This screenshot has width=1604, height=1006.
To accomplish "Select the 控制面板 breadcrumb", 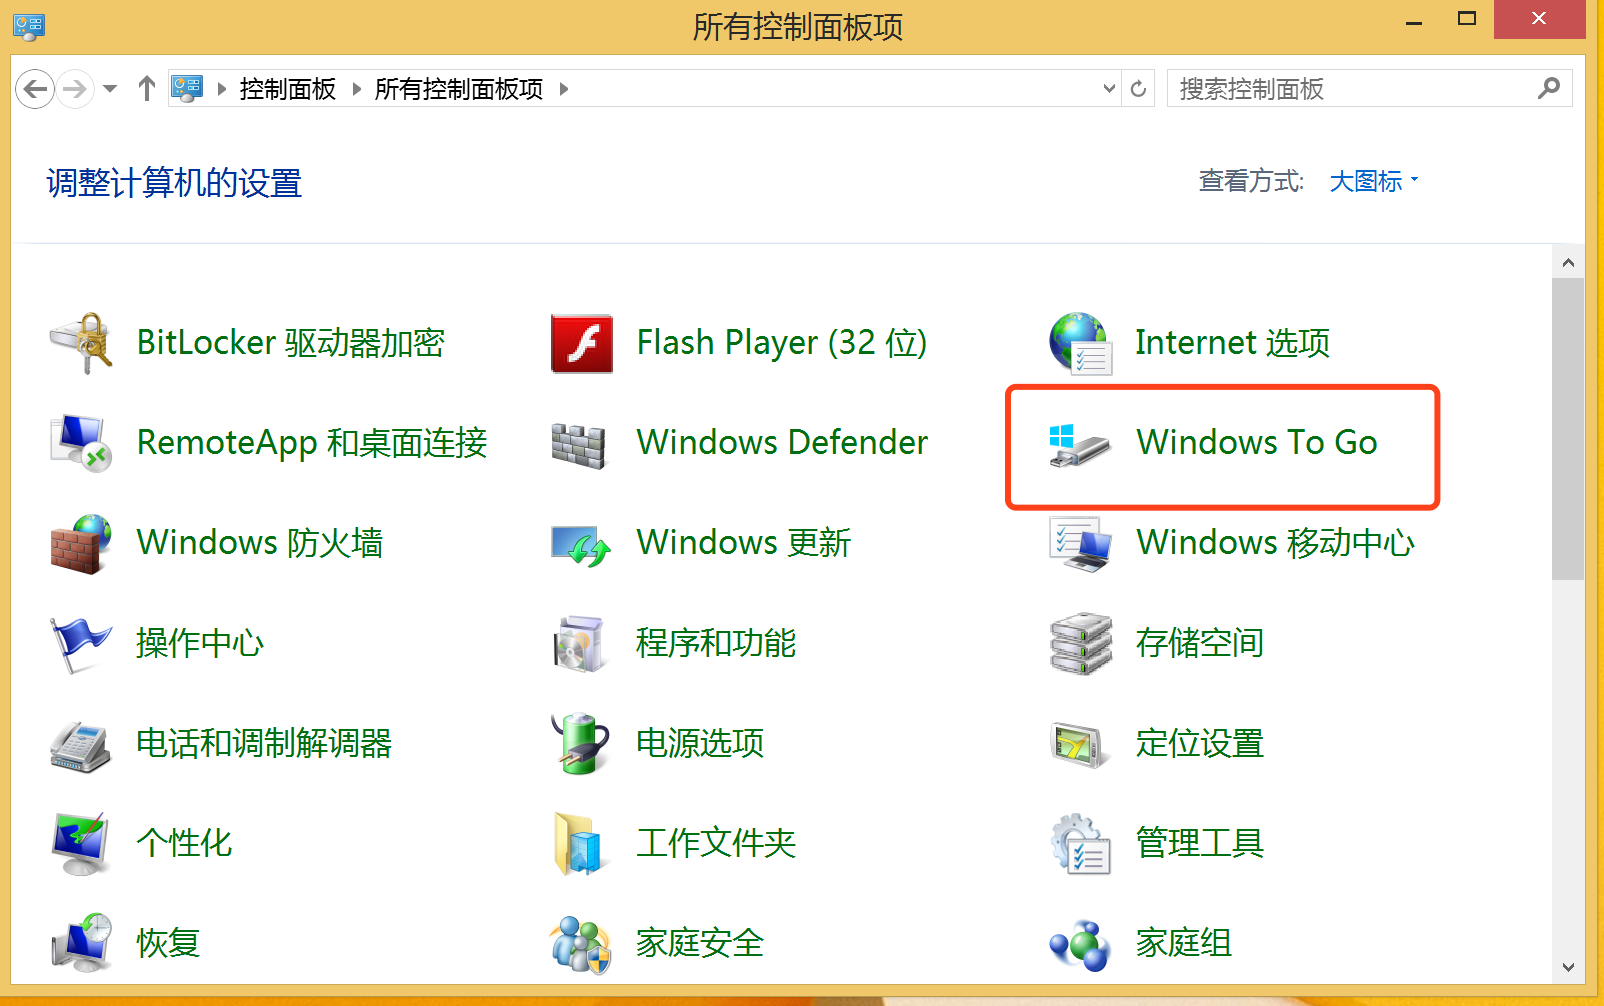I will click(x=288, y=89).
